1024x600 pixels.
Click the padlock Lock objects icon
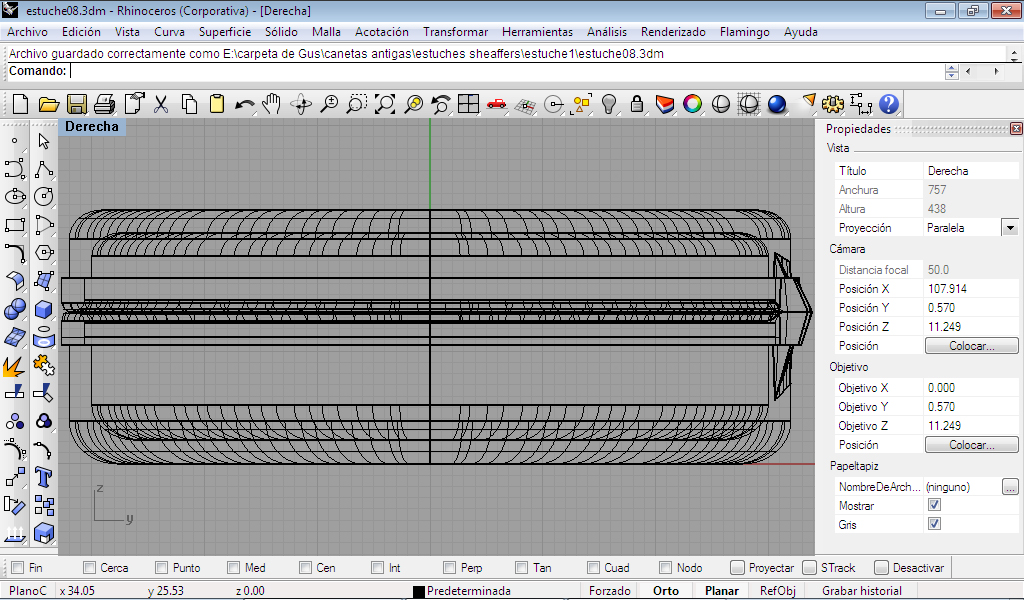pos(636,104)
